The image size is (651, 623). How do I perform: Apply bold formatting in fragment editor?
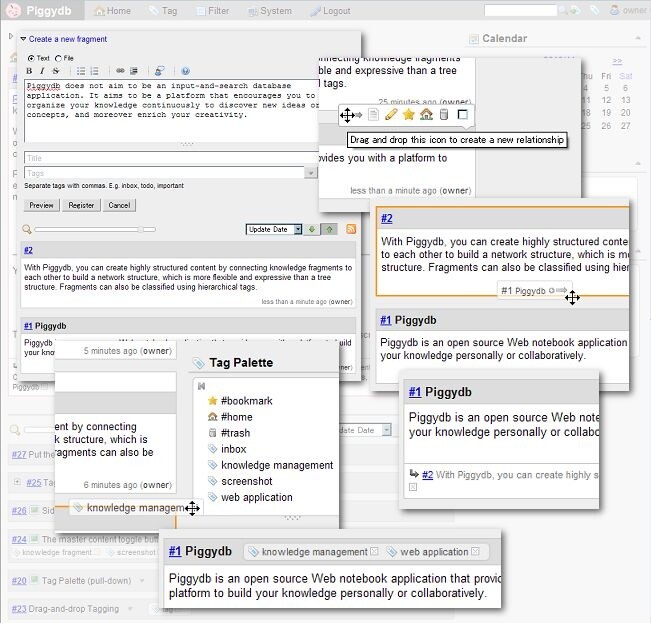(29, 71)
